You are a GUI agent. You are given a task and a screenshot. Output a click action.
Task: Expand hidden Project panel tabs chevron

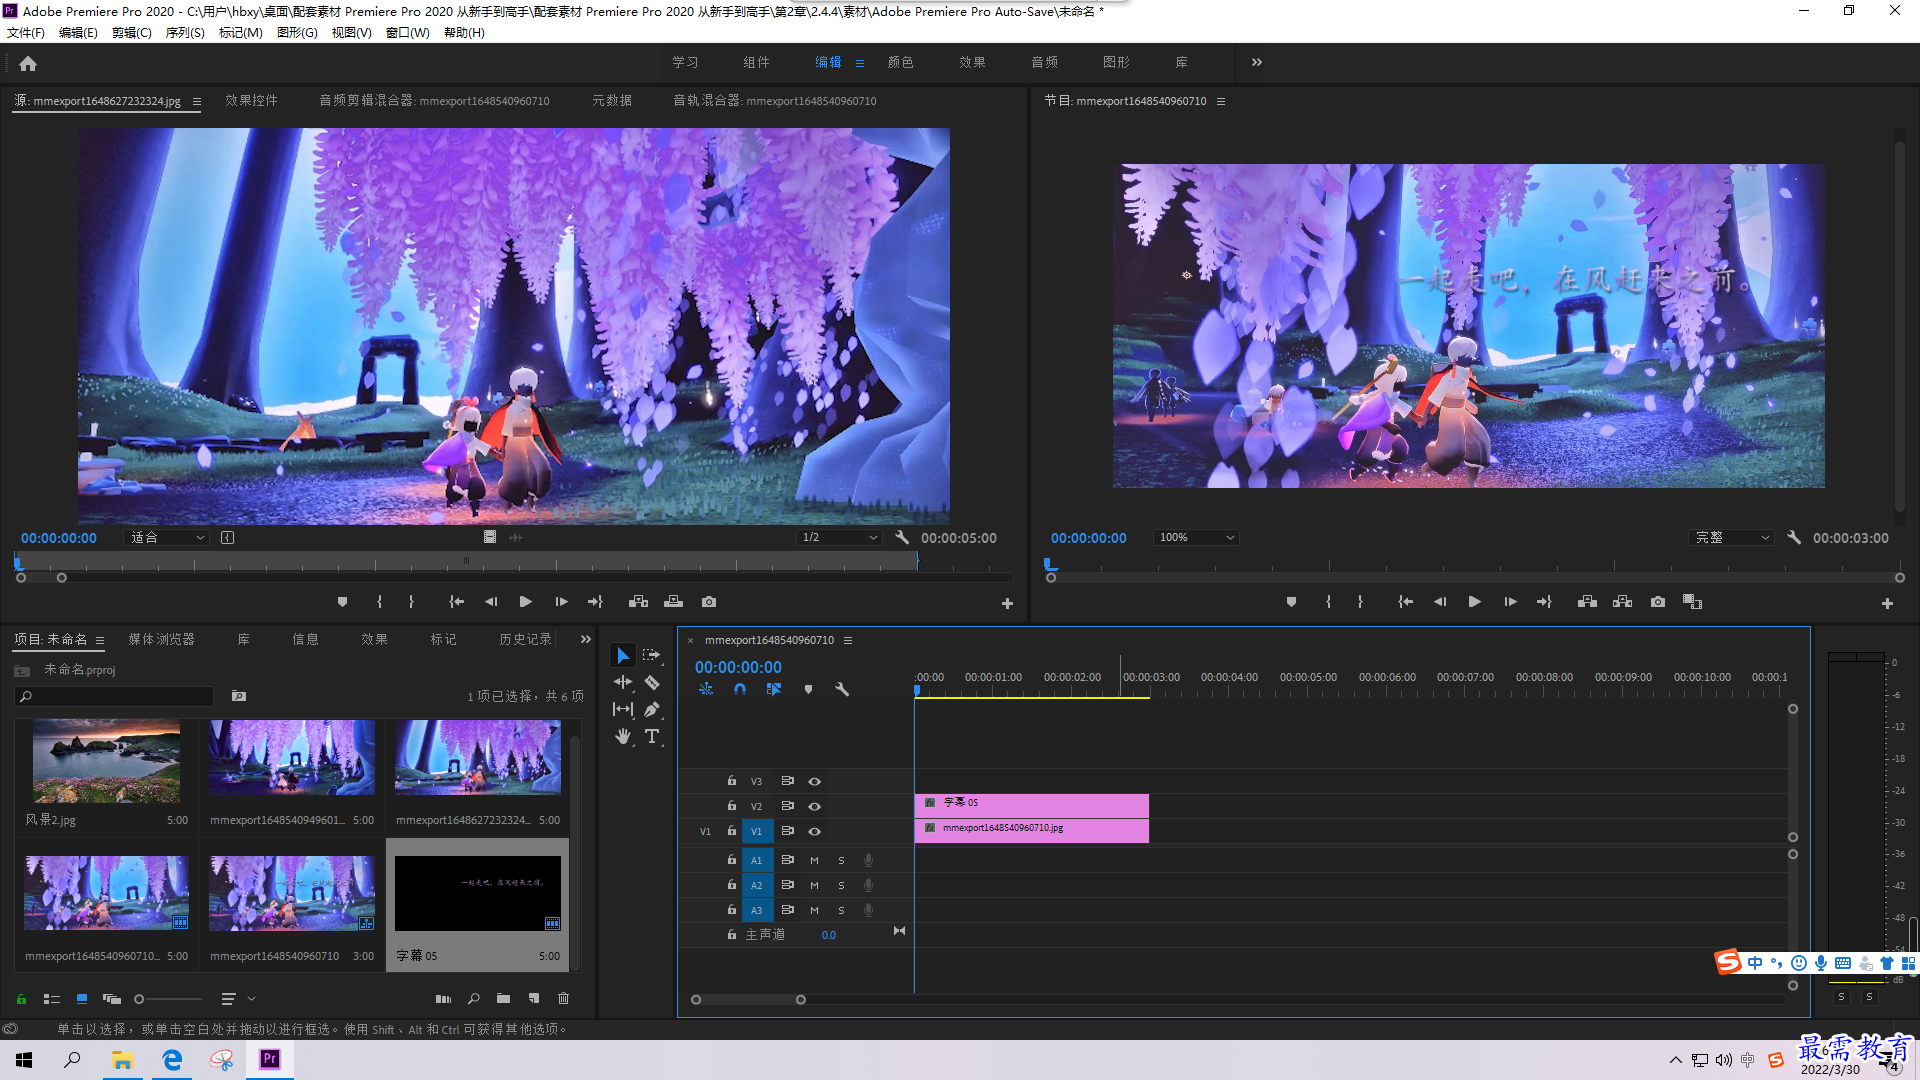pos(586,639)
